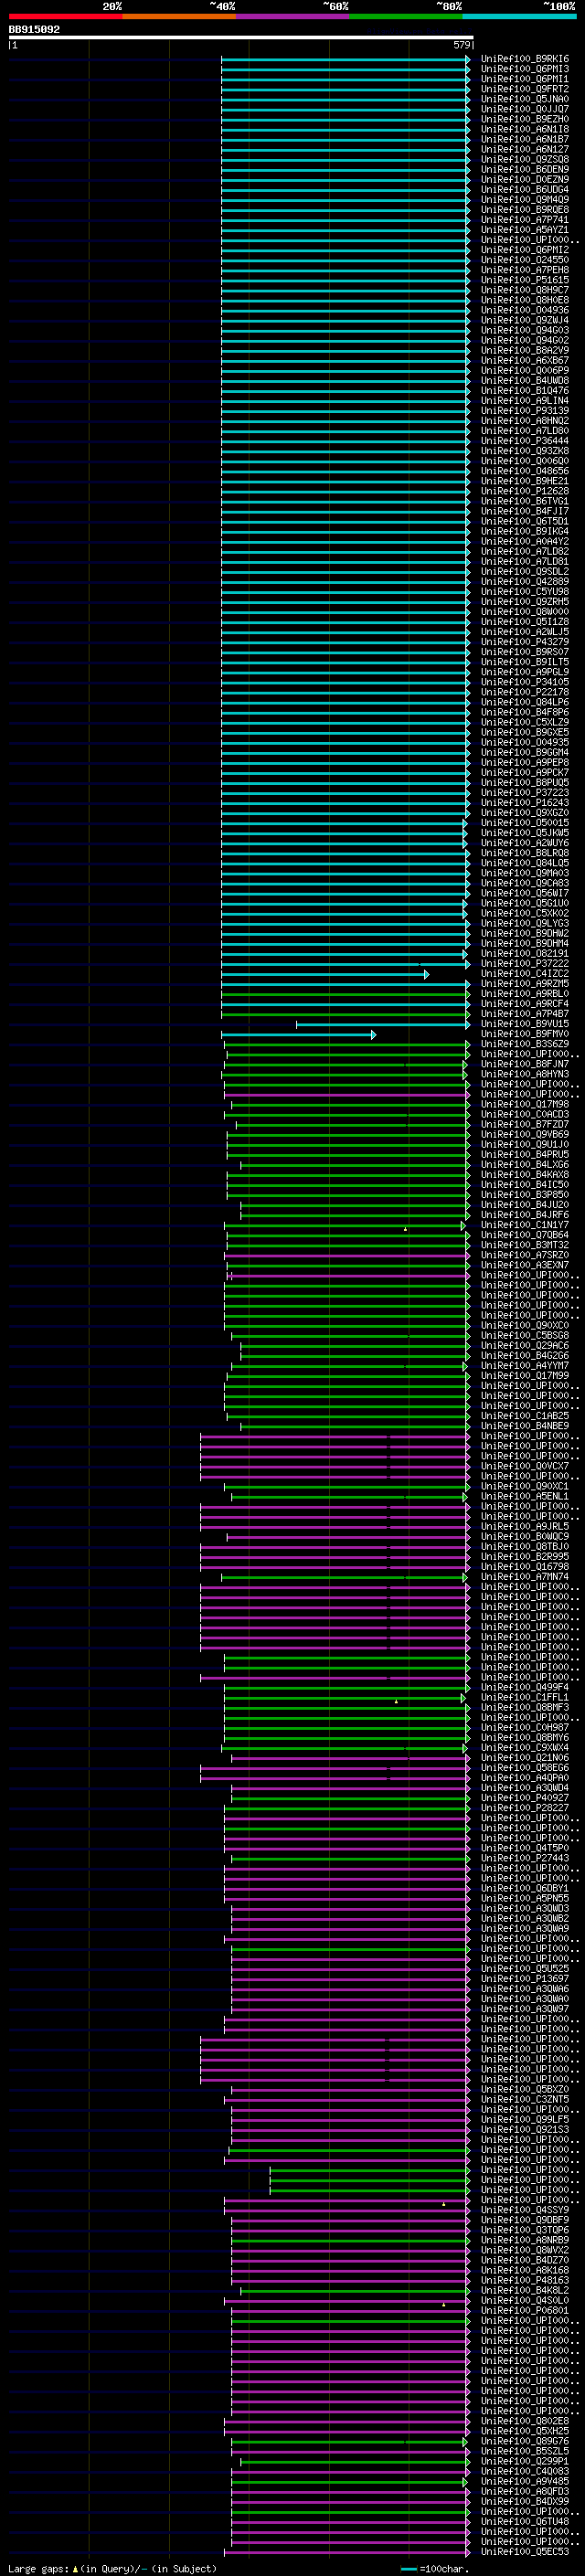Click the alignment bar of UniRef100_B9RKI6
Screen dimensions: 585x2576
(345, 59)
